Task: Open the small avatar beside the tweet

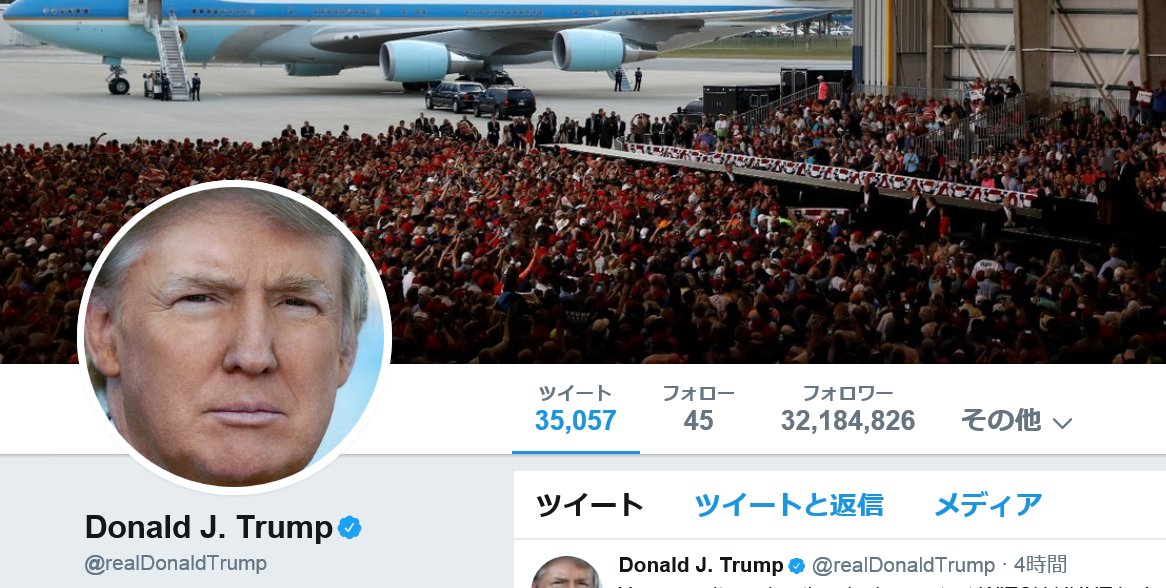Action: (x=566, y=572)
